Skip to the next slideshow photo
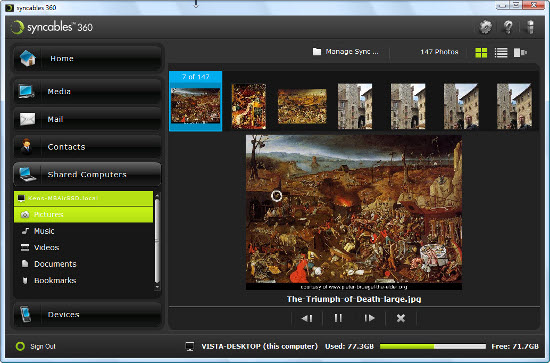 369,318
